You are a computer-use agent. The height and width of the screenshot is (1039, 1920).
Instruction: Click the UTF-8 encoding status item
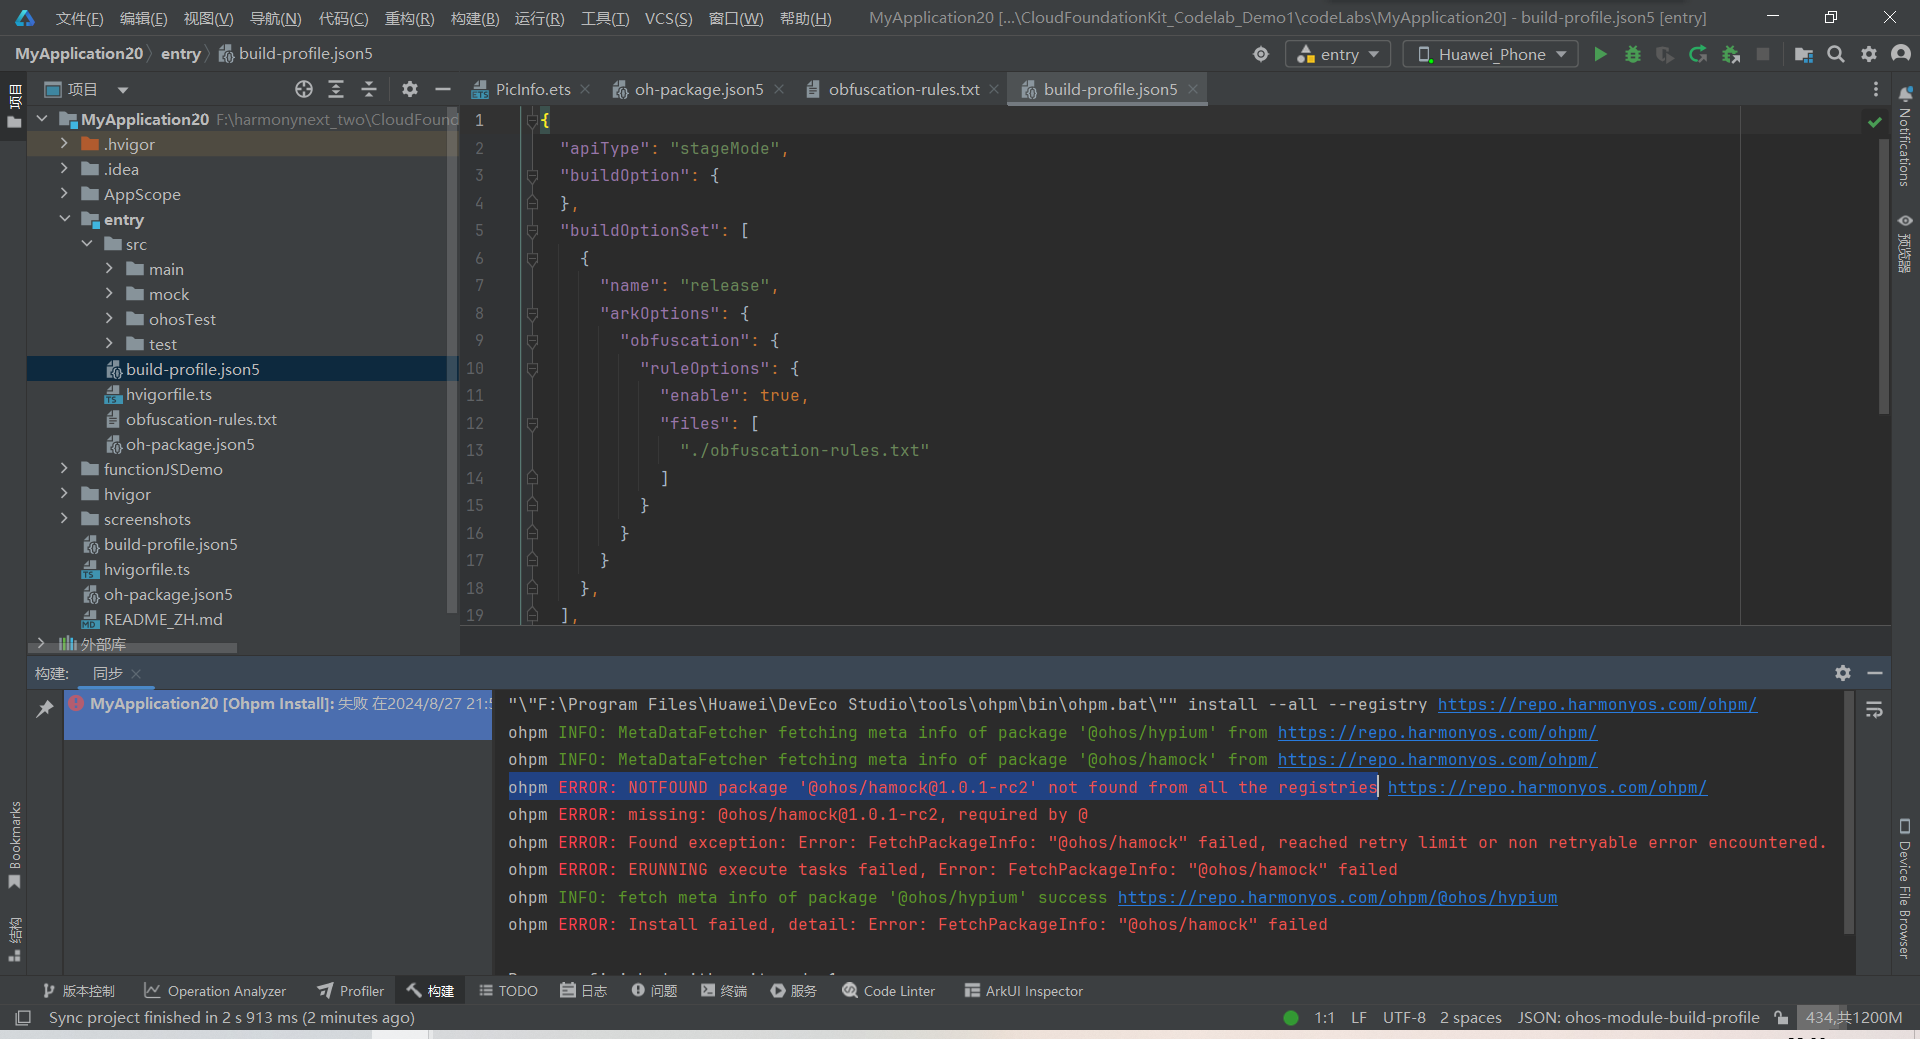[1404, 1017]
